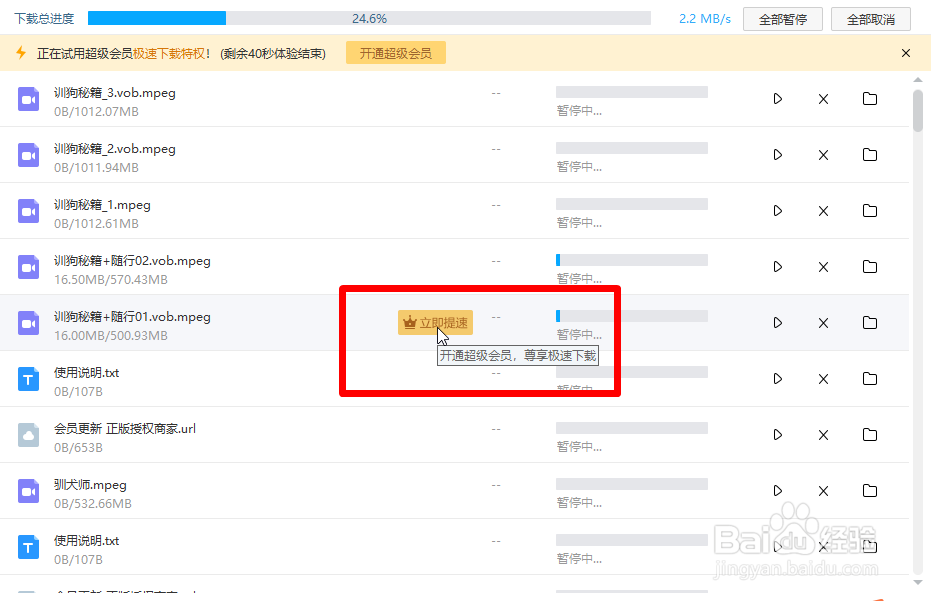Select the 驯犬师.mpeg file name
The image size is (931, 601).
click(x=90, y=485)
